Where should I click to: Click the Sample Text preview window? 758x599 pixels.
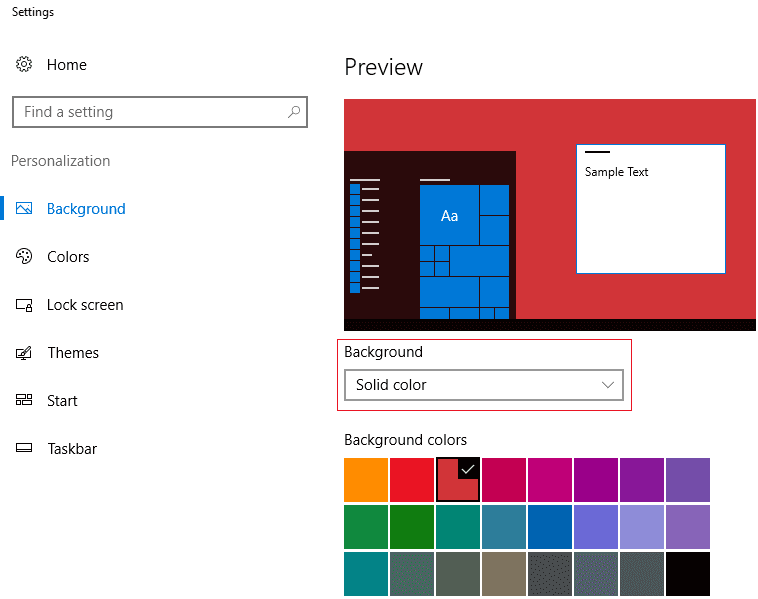pyautogui.click(x=651, y=209)
